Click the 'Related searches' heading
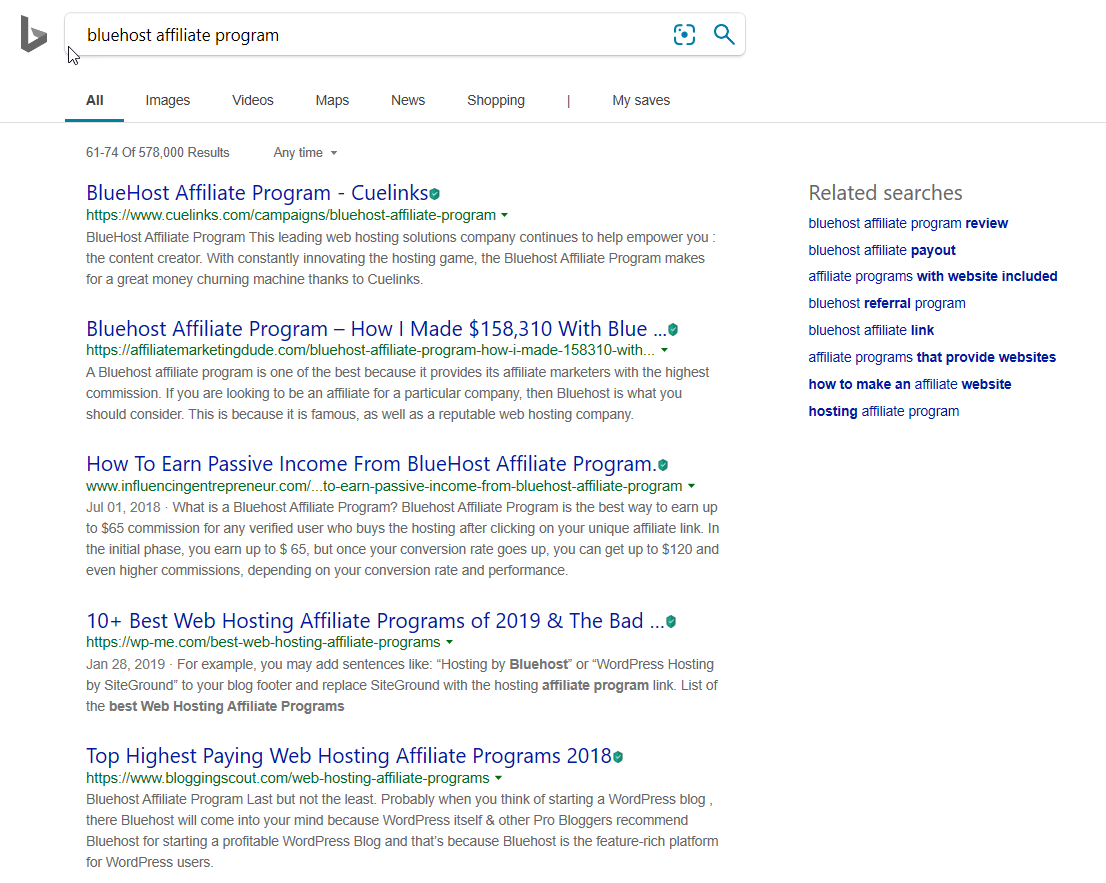Screen dimensions: 1106x883 [885, 193]
